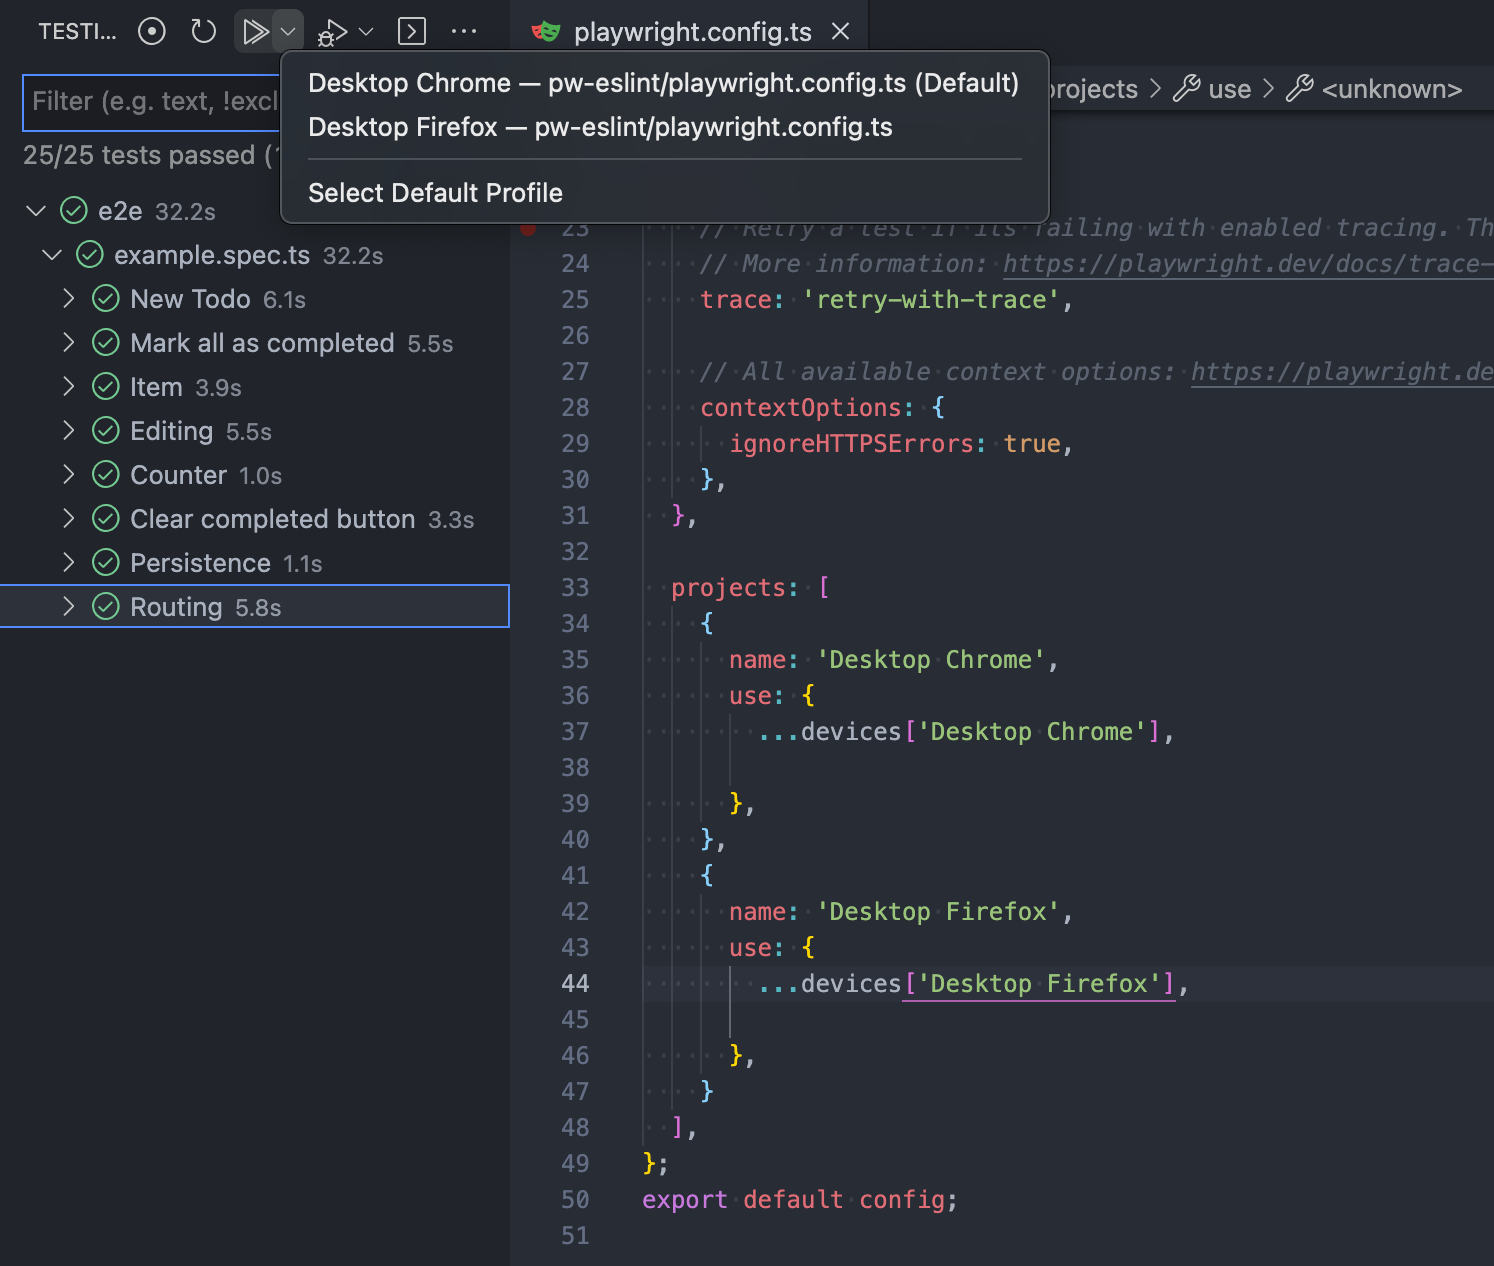Select the New Todo row label

[x=190, y=299]
